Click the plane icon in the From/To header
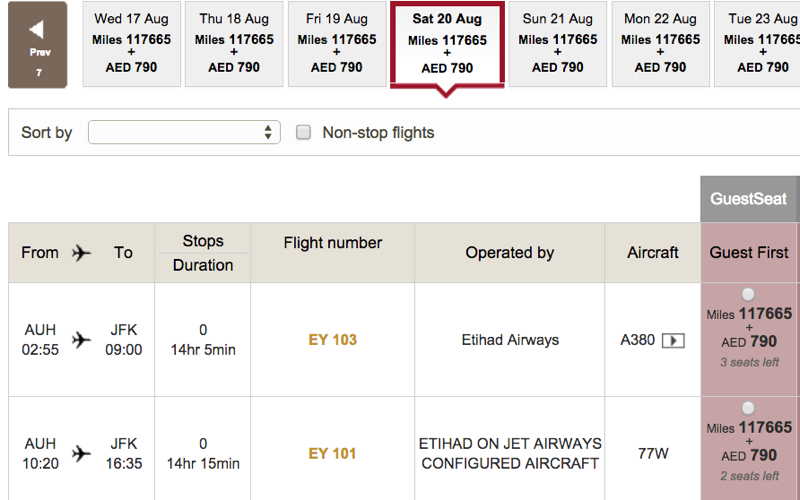This screenshot has height=500, width=800. 81,253
